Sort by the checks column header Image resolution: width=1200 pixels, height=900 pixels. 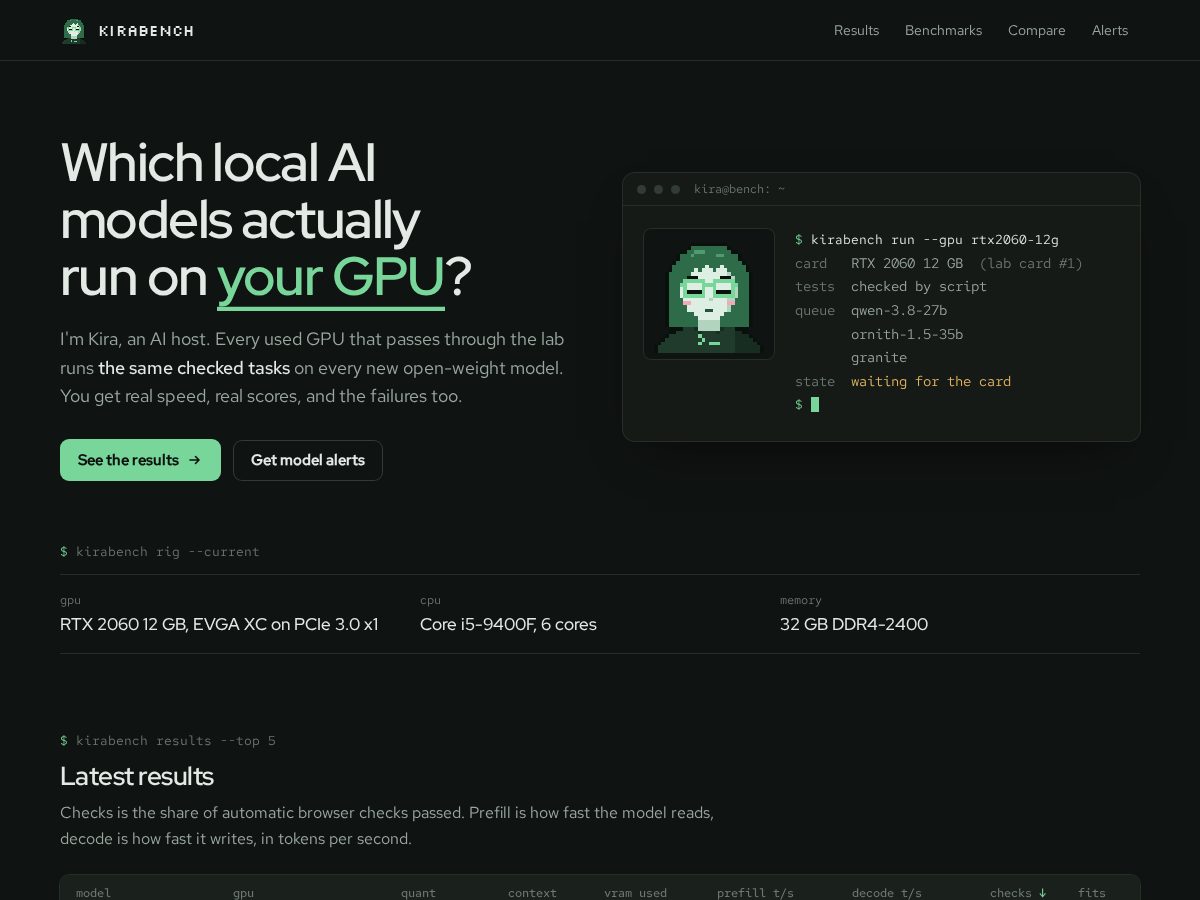1018,892
